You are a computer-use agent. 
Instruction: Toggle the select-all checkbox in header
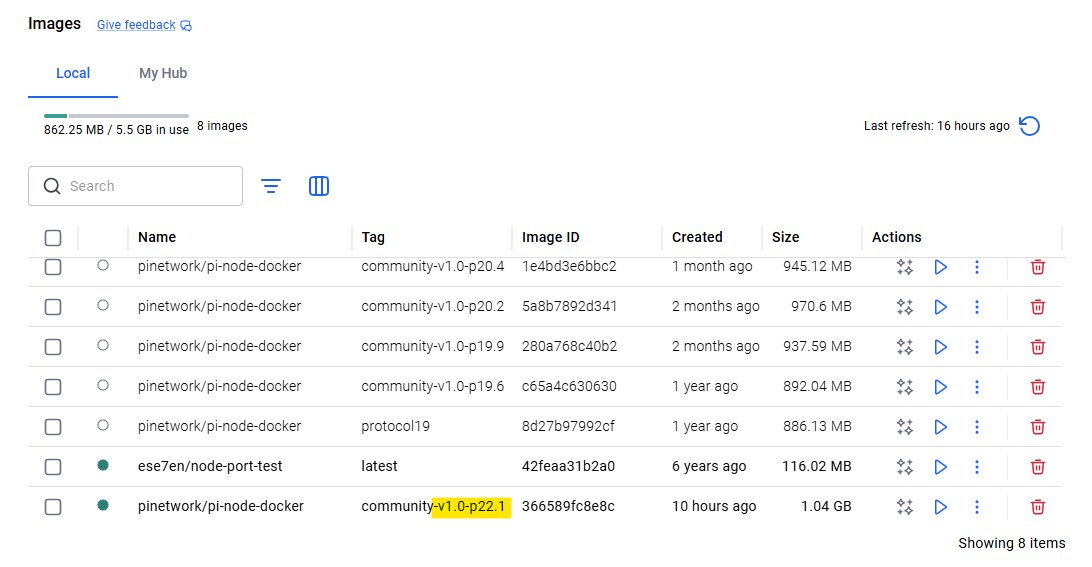click(53, 238)
